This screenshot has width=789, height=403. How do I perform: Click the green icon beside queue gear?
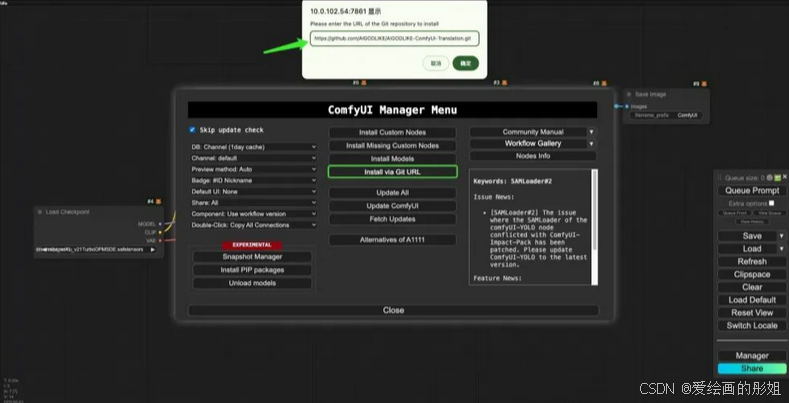coord(777,178)
